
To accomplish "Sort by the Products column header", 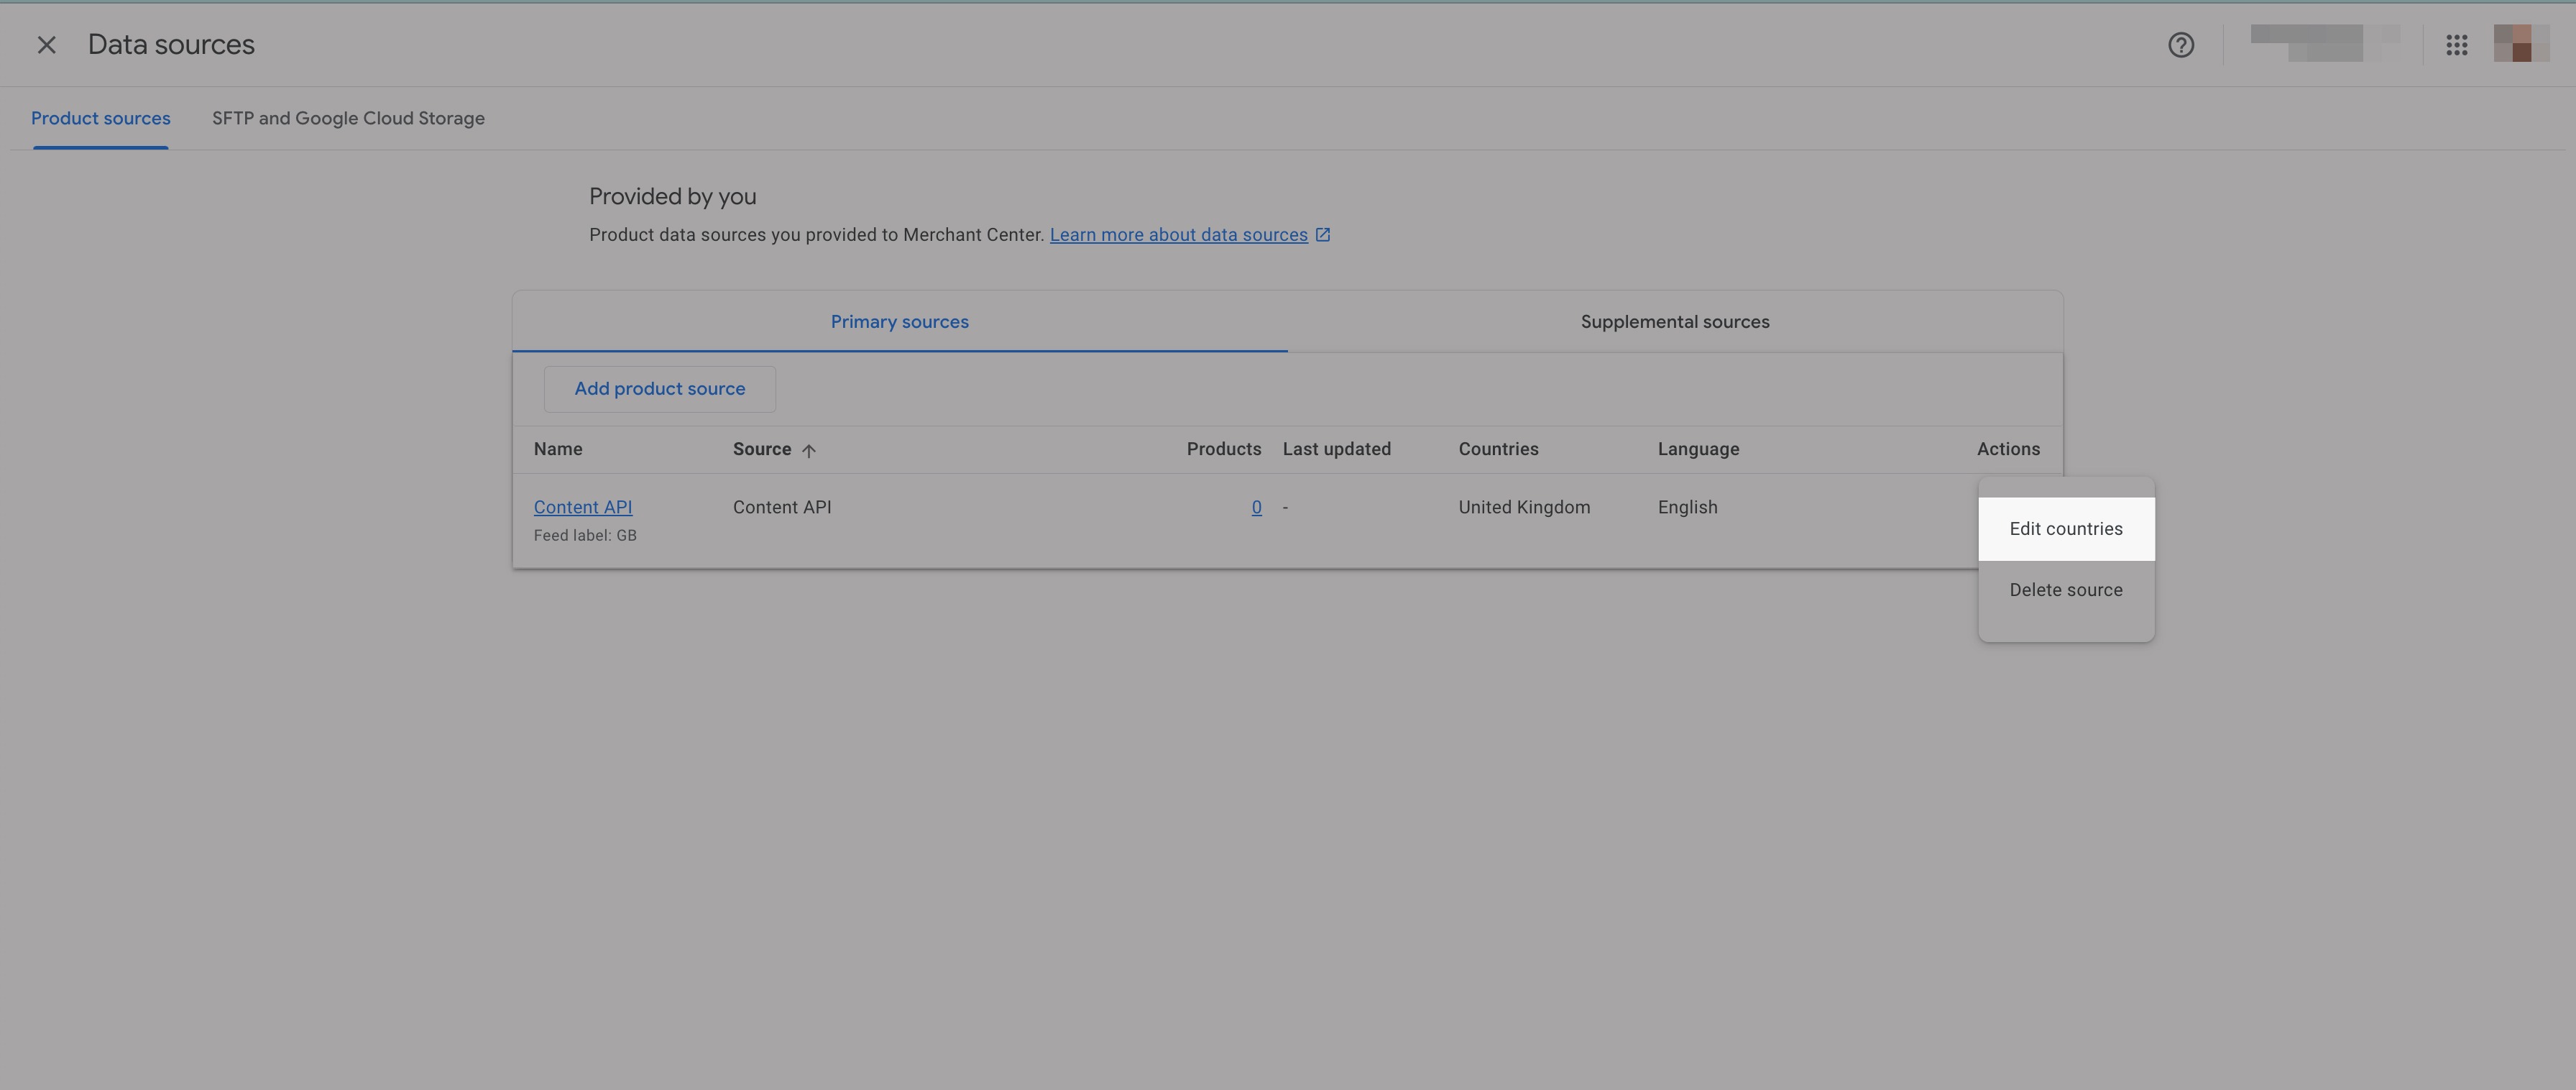I will [x=1224, y=450].
